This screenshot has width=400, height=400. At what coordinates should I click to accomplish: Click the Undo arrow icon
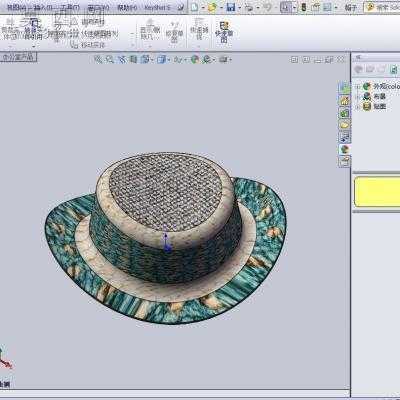point(268,7)
